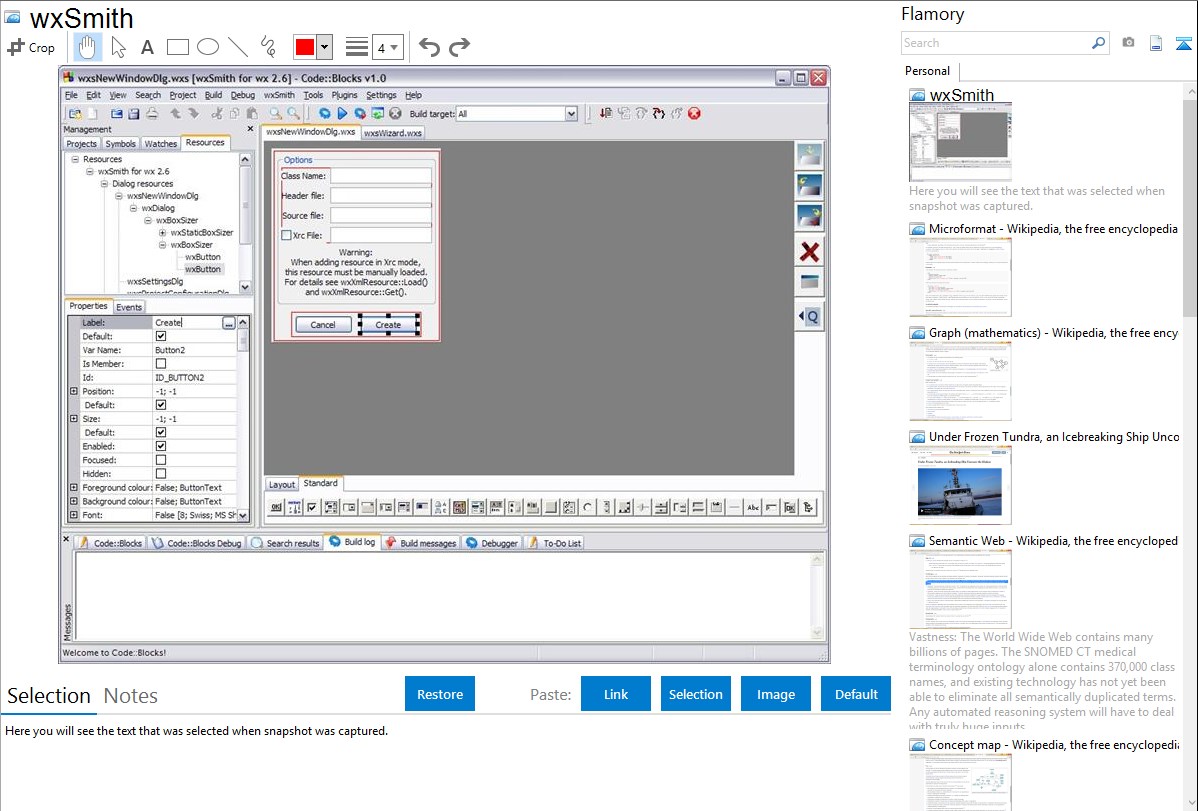Pick the ellipse shape tool
This screenshot has width=1198, height=811.
coord(208,47)
